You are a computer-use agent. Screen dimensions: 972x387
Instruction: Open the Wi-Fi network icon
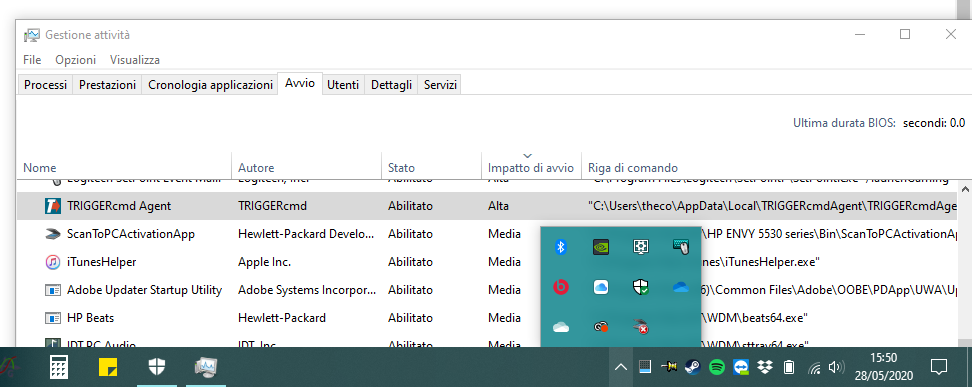[x=815, y=368]
